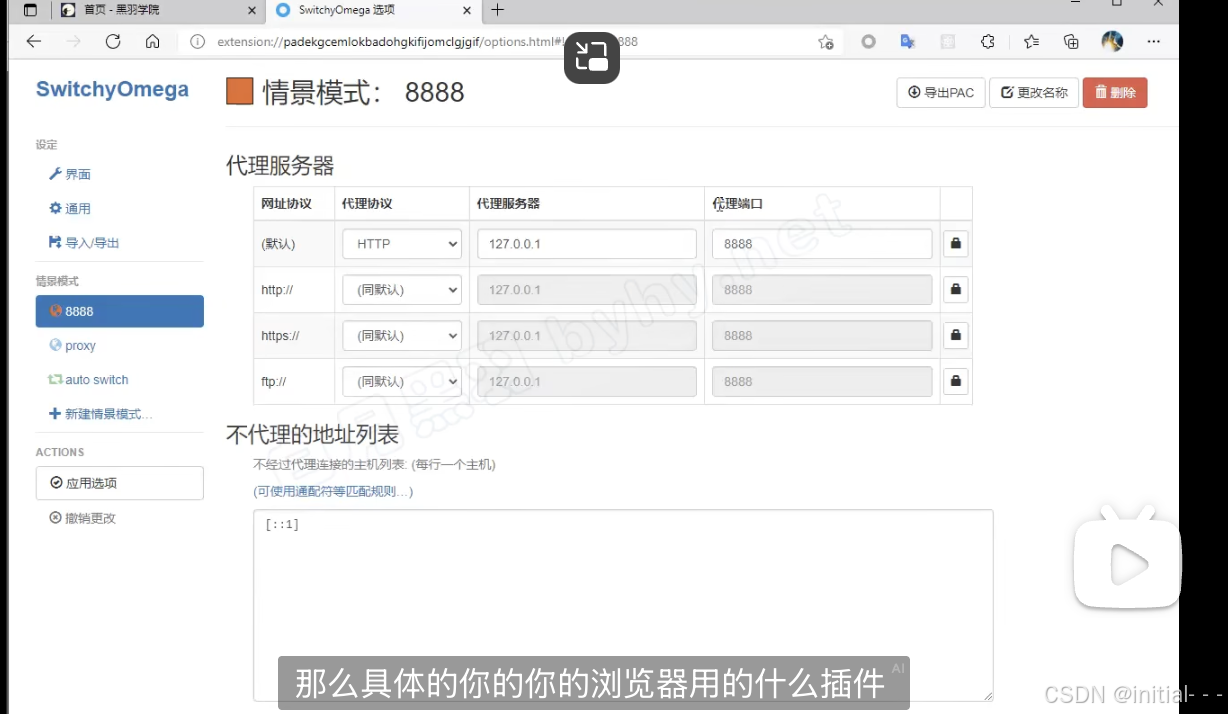Click the lock icon in https:// row

[x=956, y=335]
